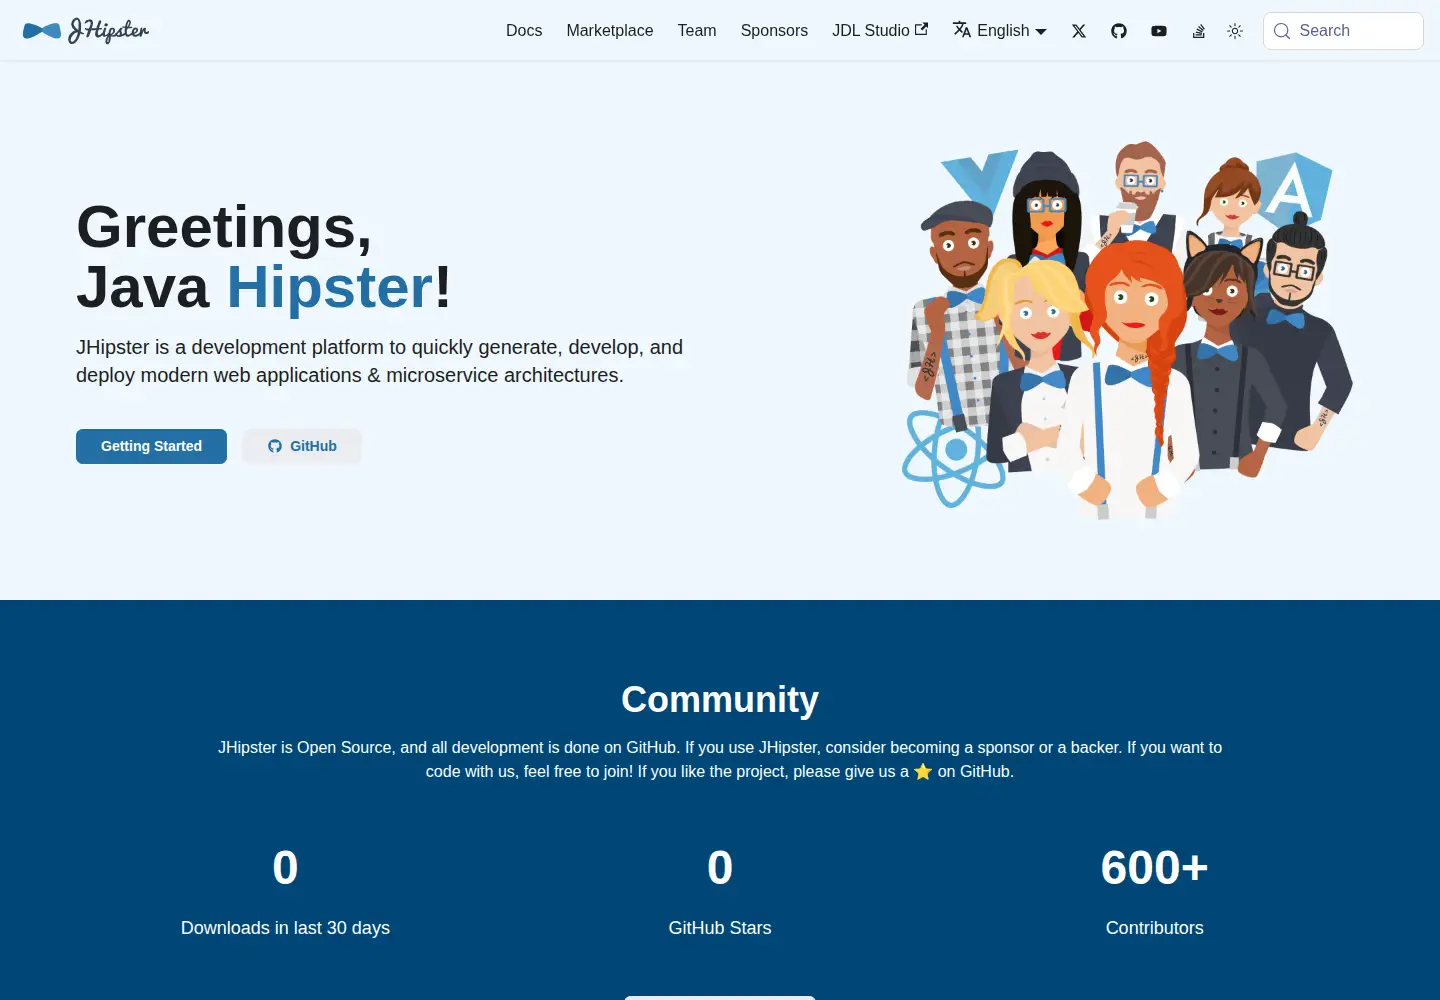Click the "GitHub Stars" label
Image resolution: width=1440 pixels, height=1000 pixels.
pyautogui.click(x=720, y=928)
